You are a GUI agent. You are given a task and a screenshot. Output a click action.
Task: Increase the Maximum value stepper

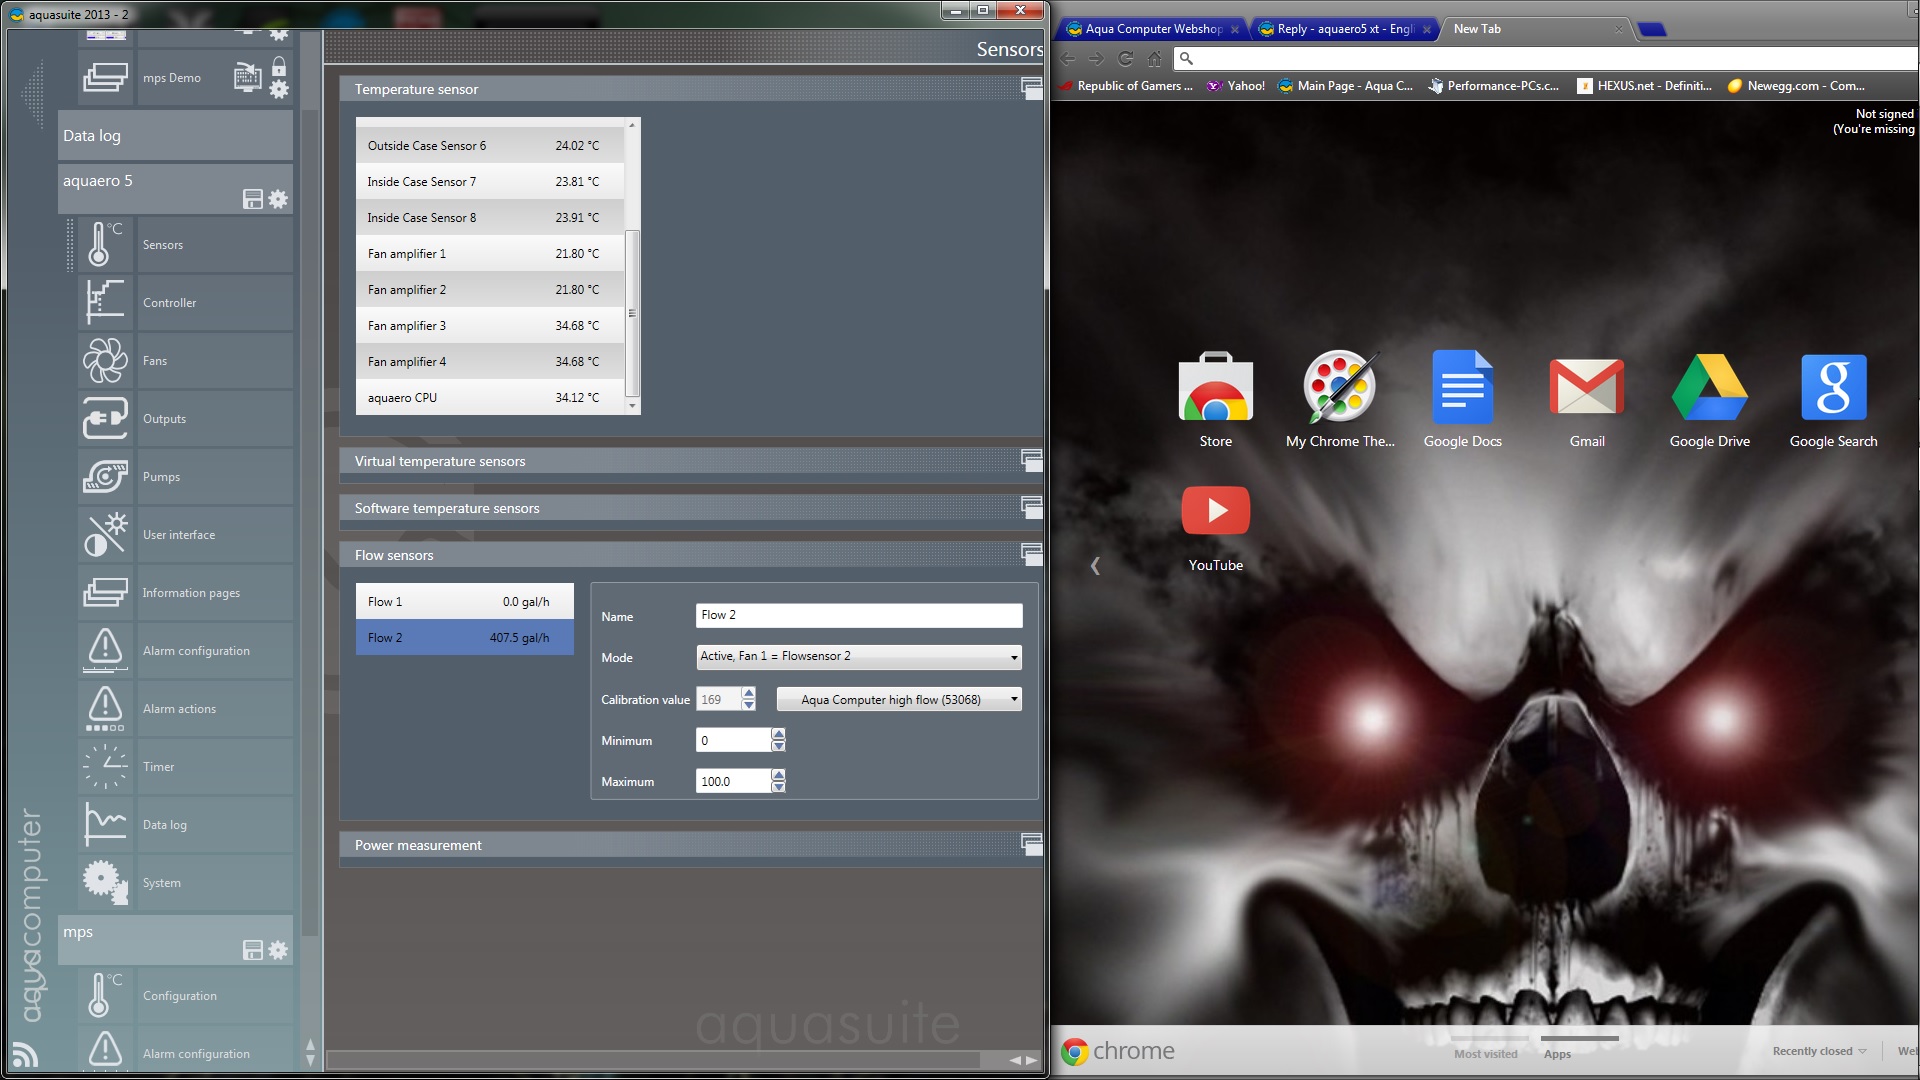click(x=779, y=776)
